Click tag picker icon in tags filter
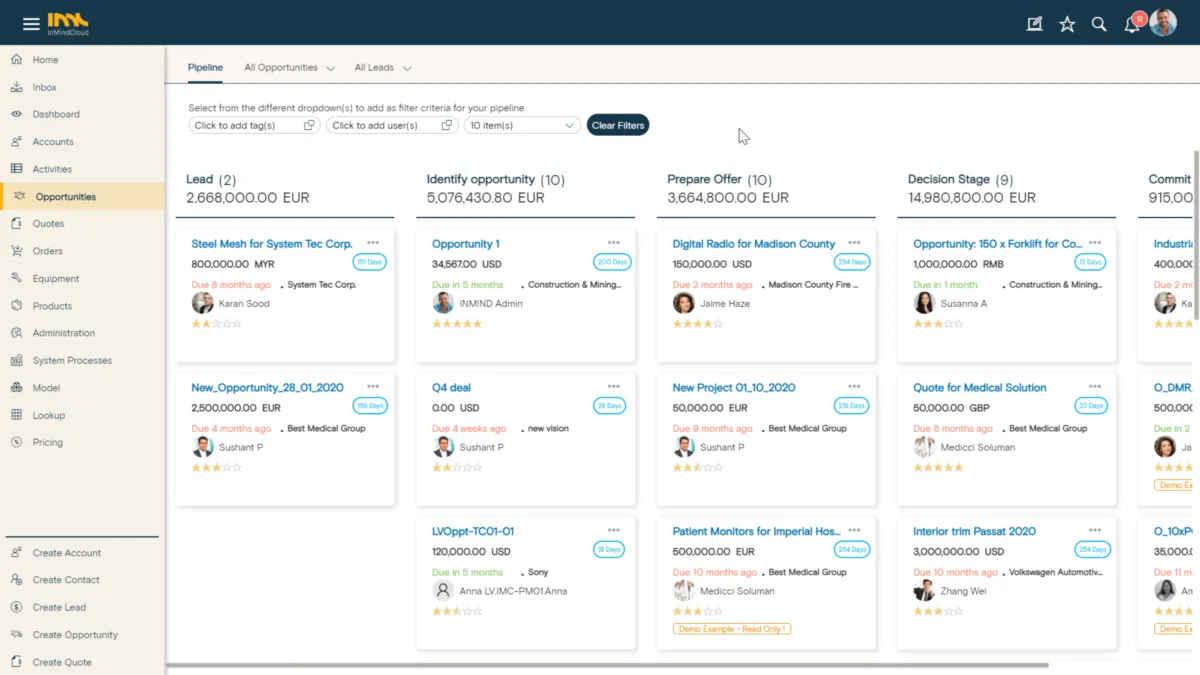This screenshot has width=1200, height=675. pos(309,126)
